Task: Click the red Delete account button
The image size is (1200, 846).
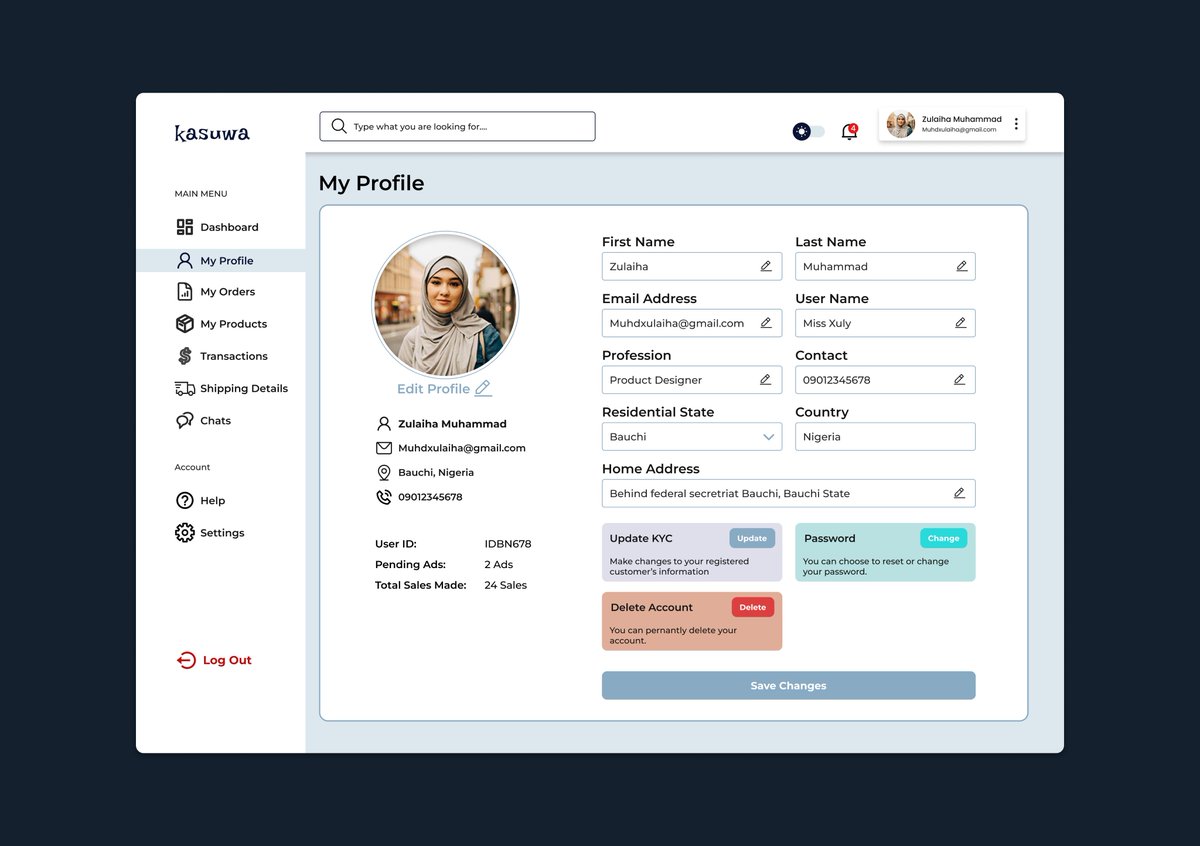Action: pyautogui.click(x=753, y=607)
